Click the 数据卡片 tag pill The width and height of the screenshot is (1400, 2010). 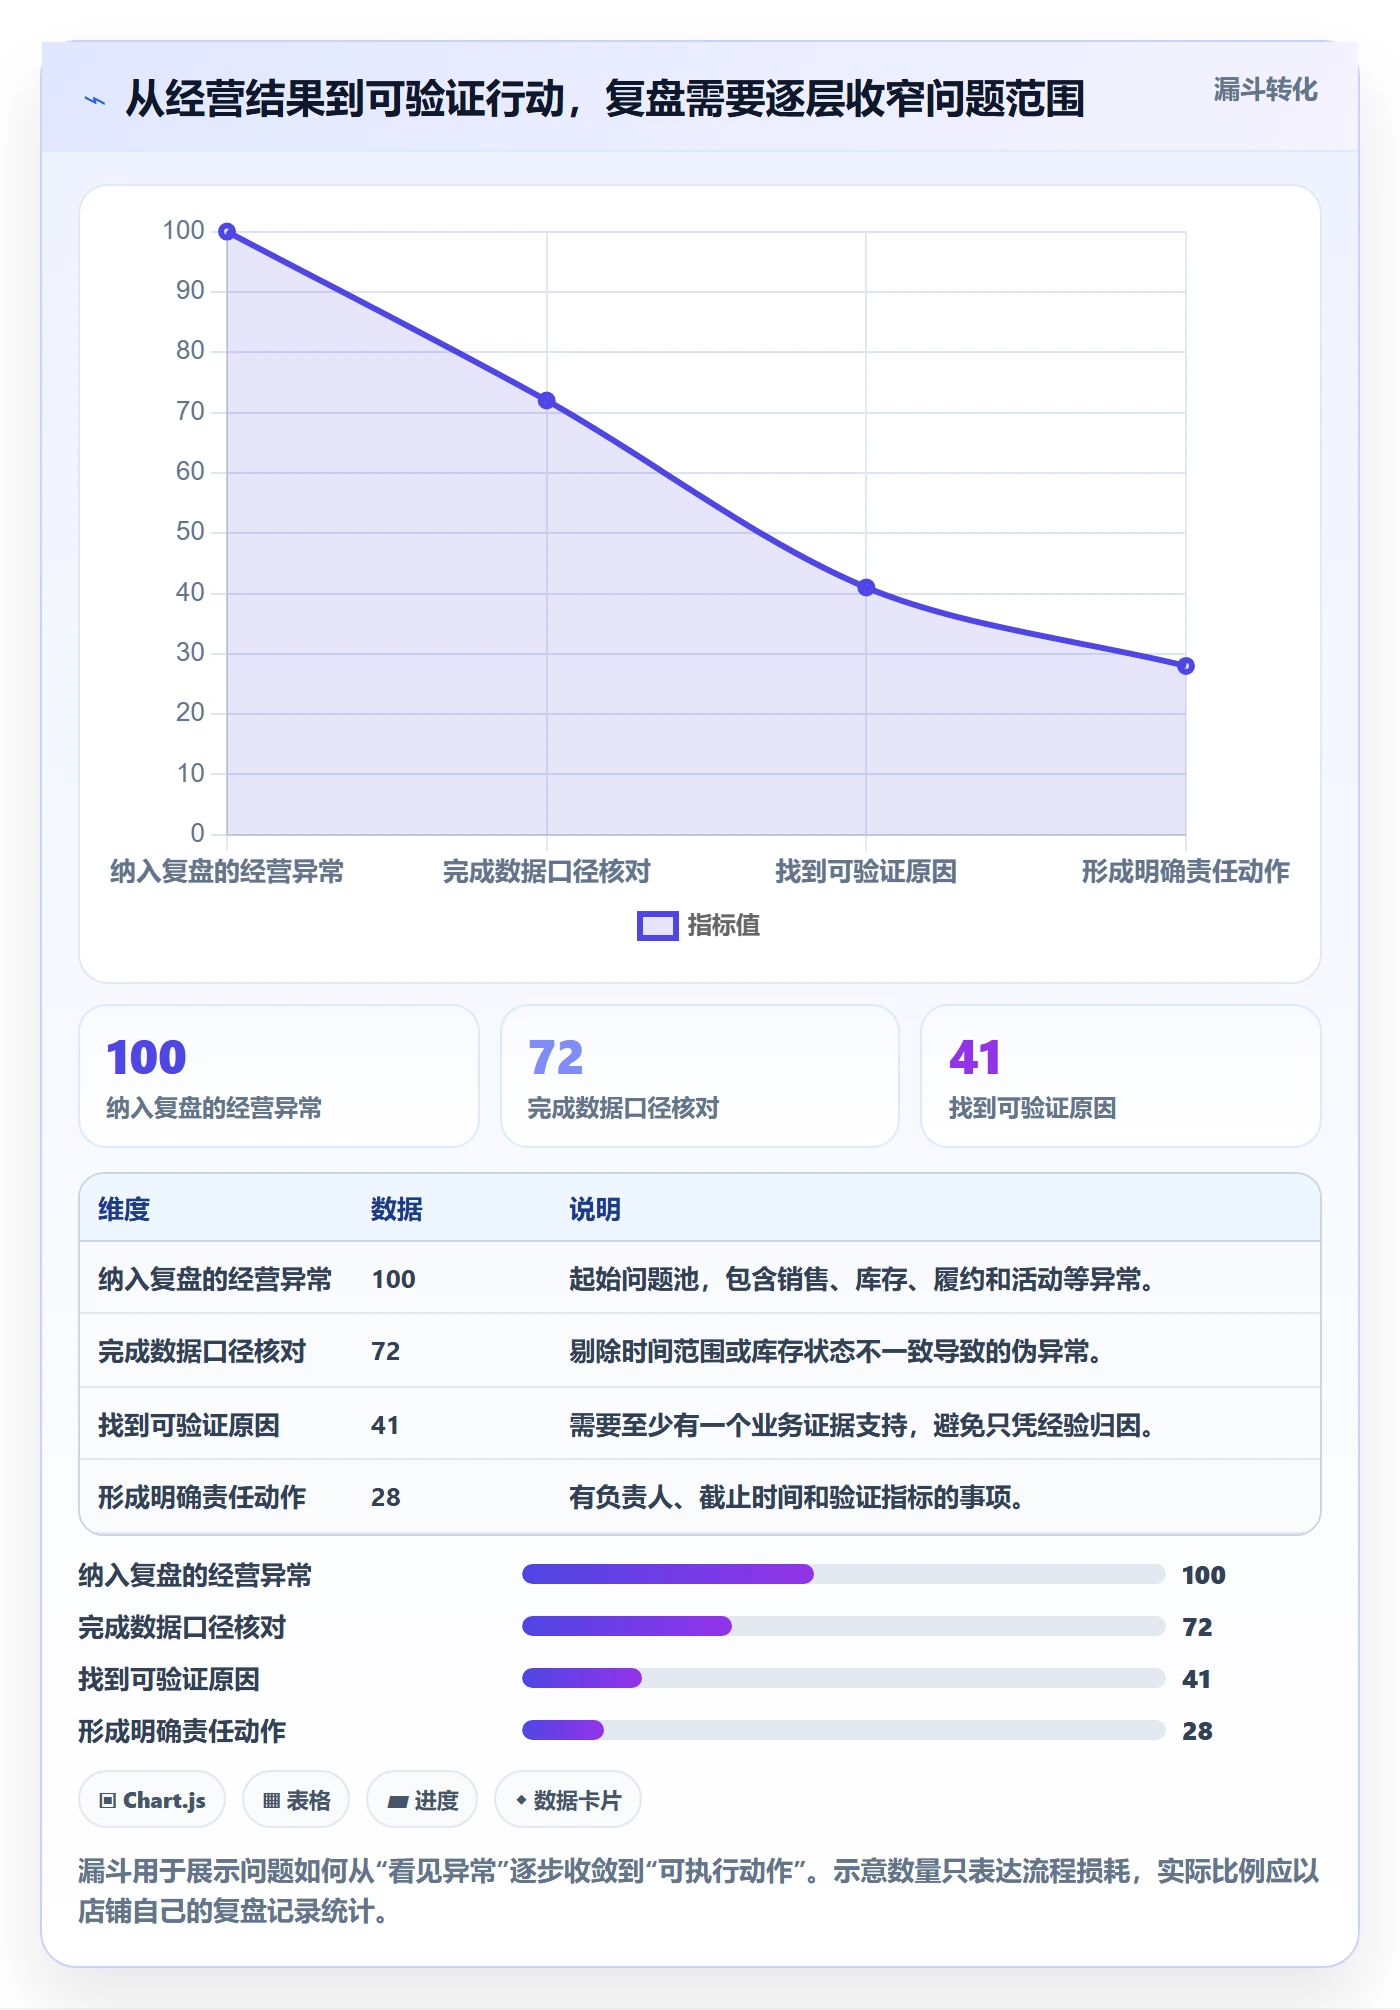coord(568,1801)
